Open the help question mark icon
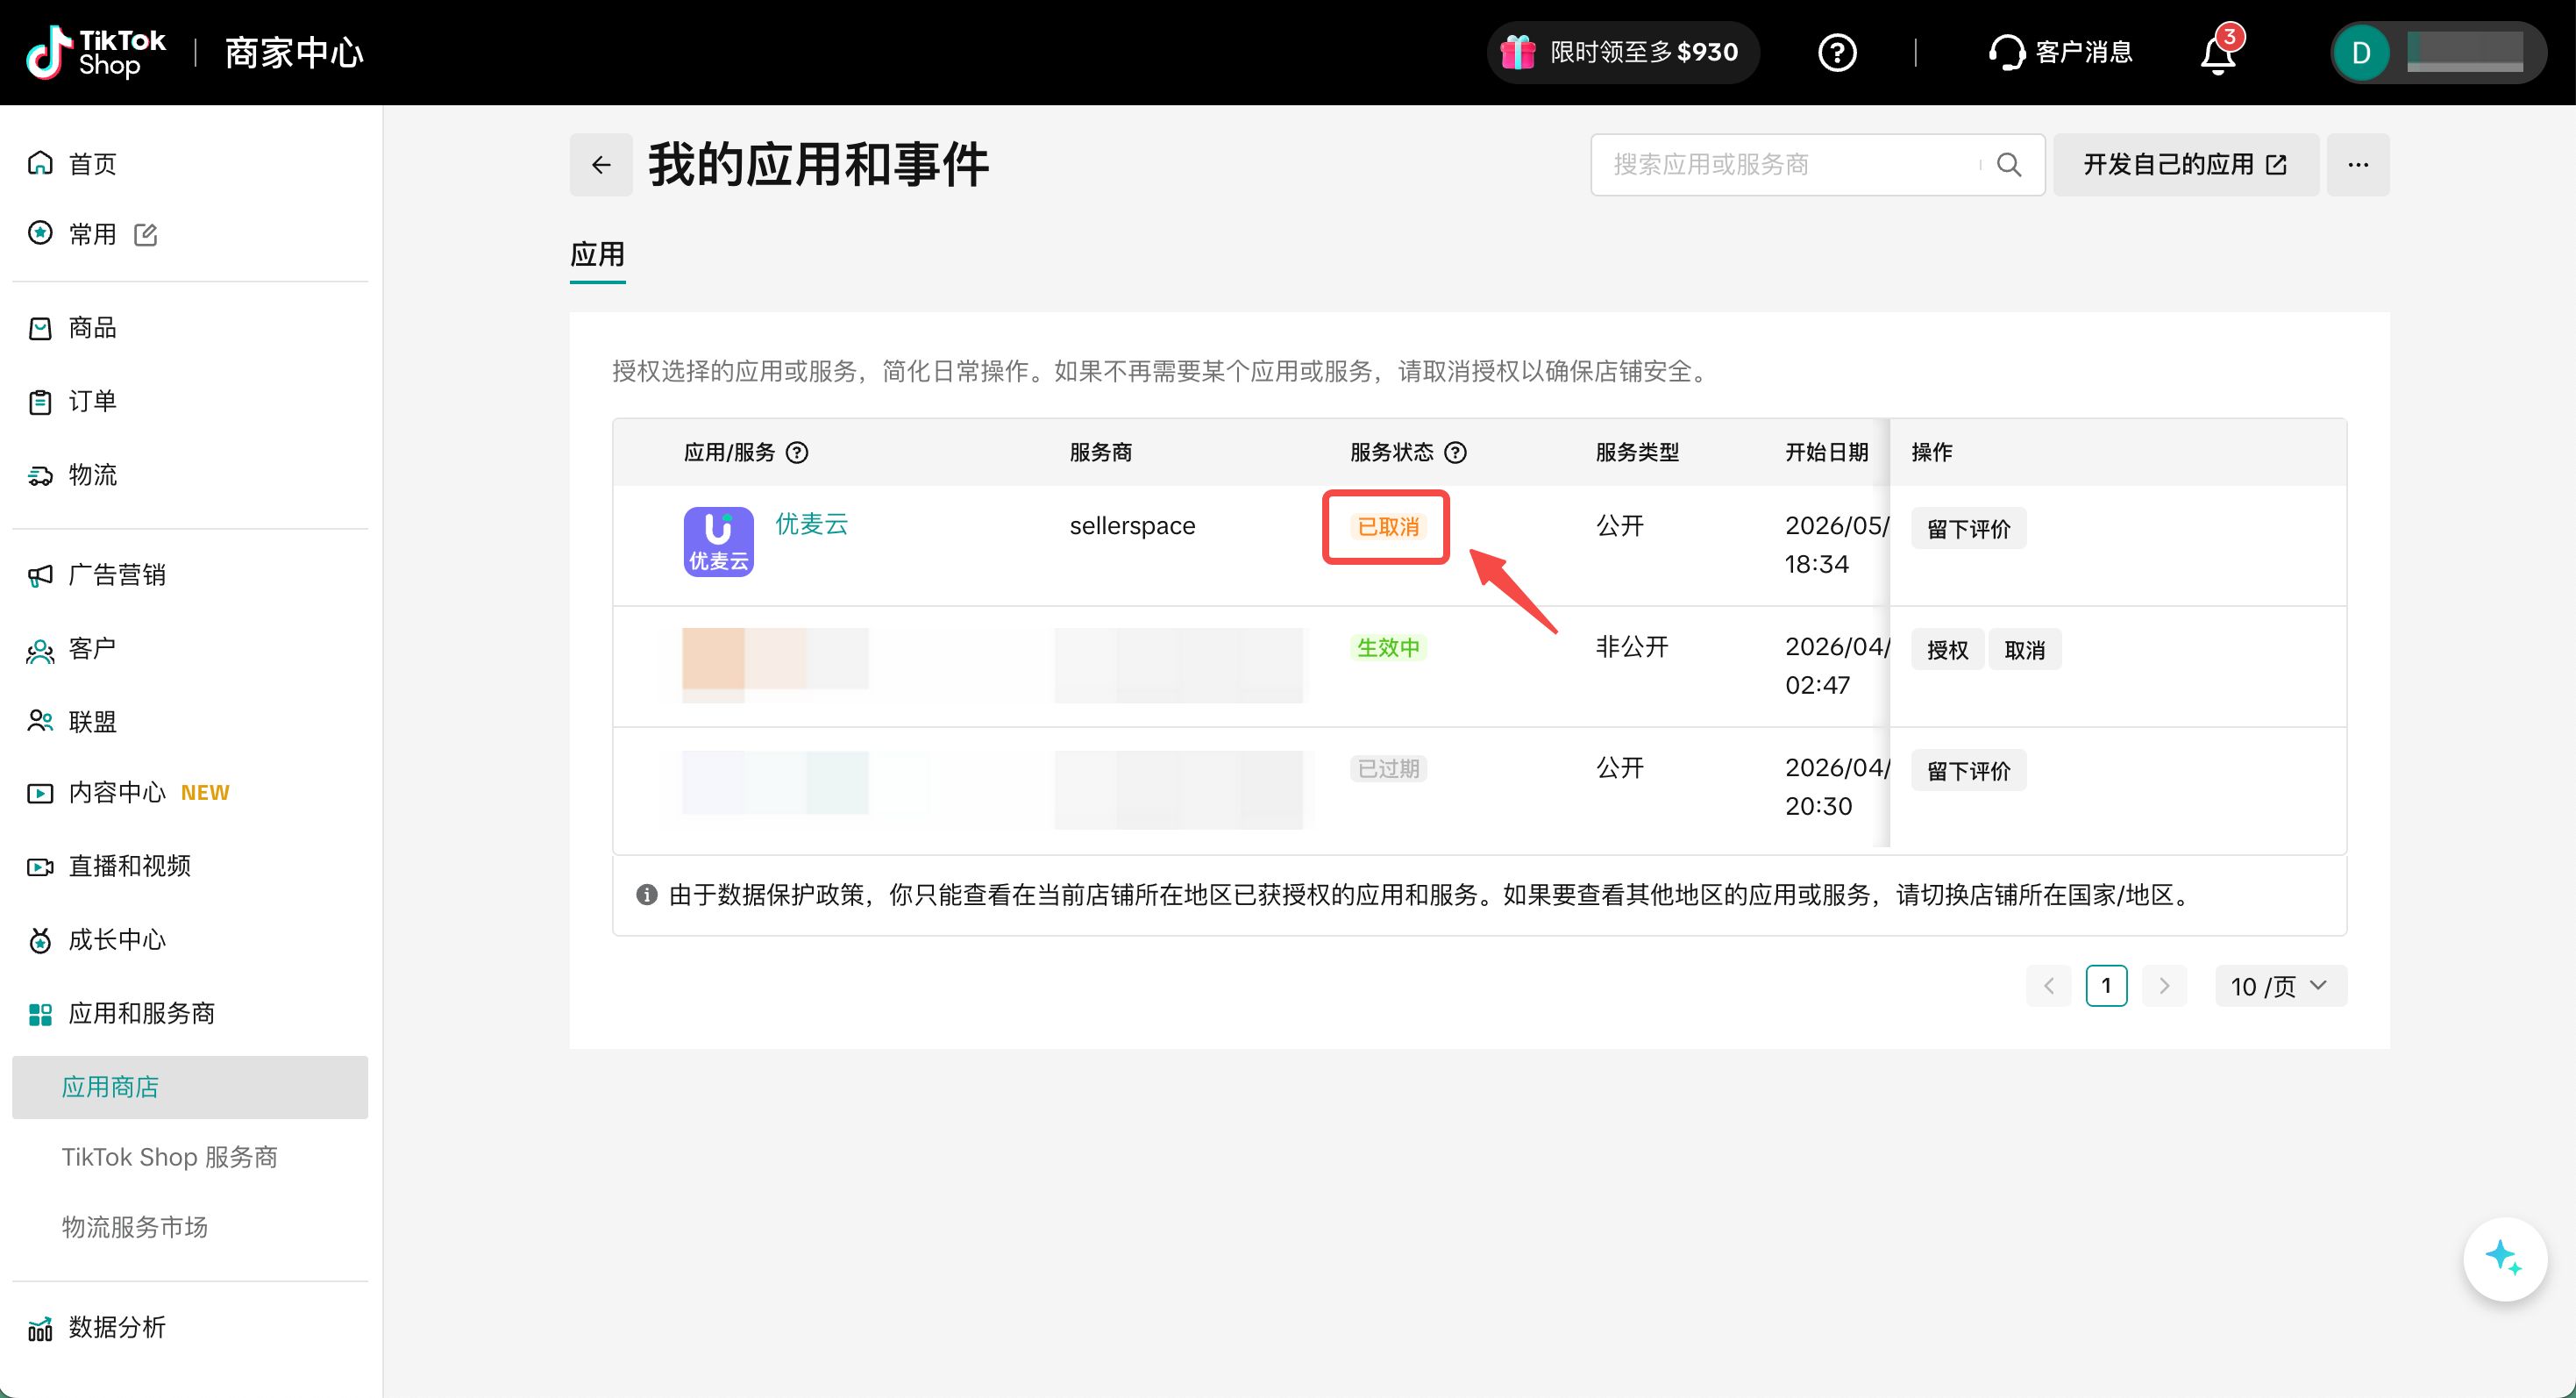Screen dimensions: 2576x1398 click(x=1837, y=52)
